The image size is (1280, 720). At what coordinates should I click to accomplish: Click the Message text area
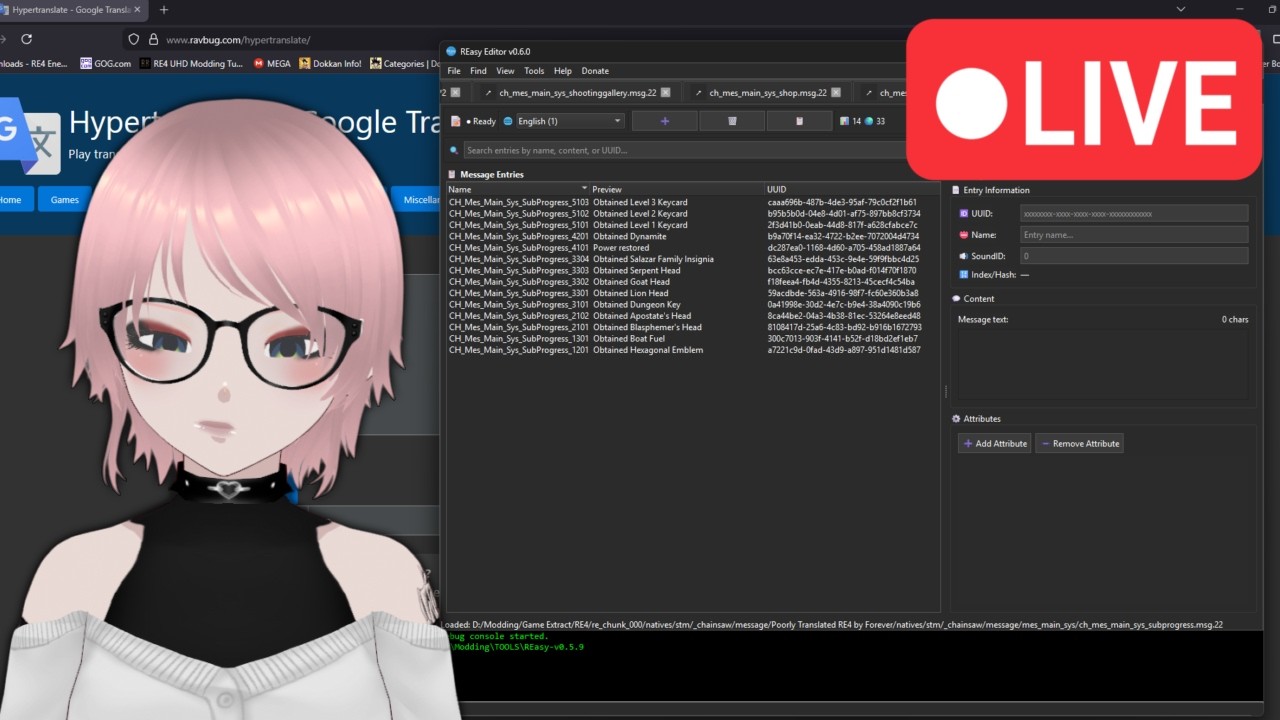(x=1103, y=365)
